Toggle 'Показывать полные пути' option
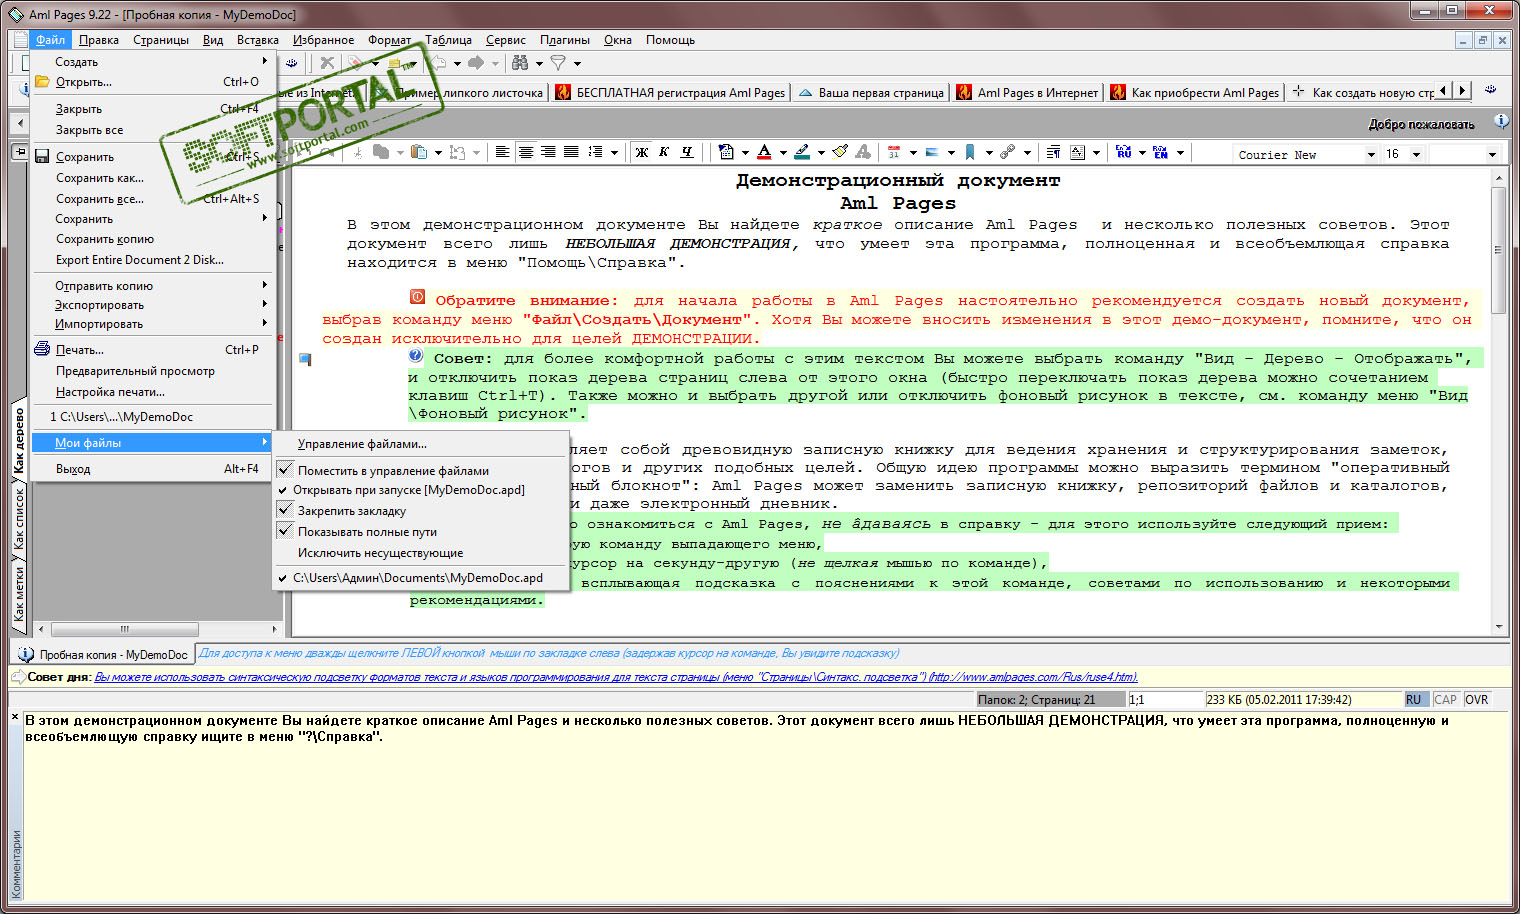 click(x=420, y=532)
